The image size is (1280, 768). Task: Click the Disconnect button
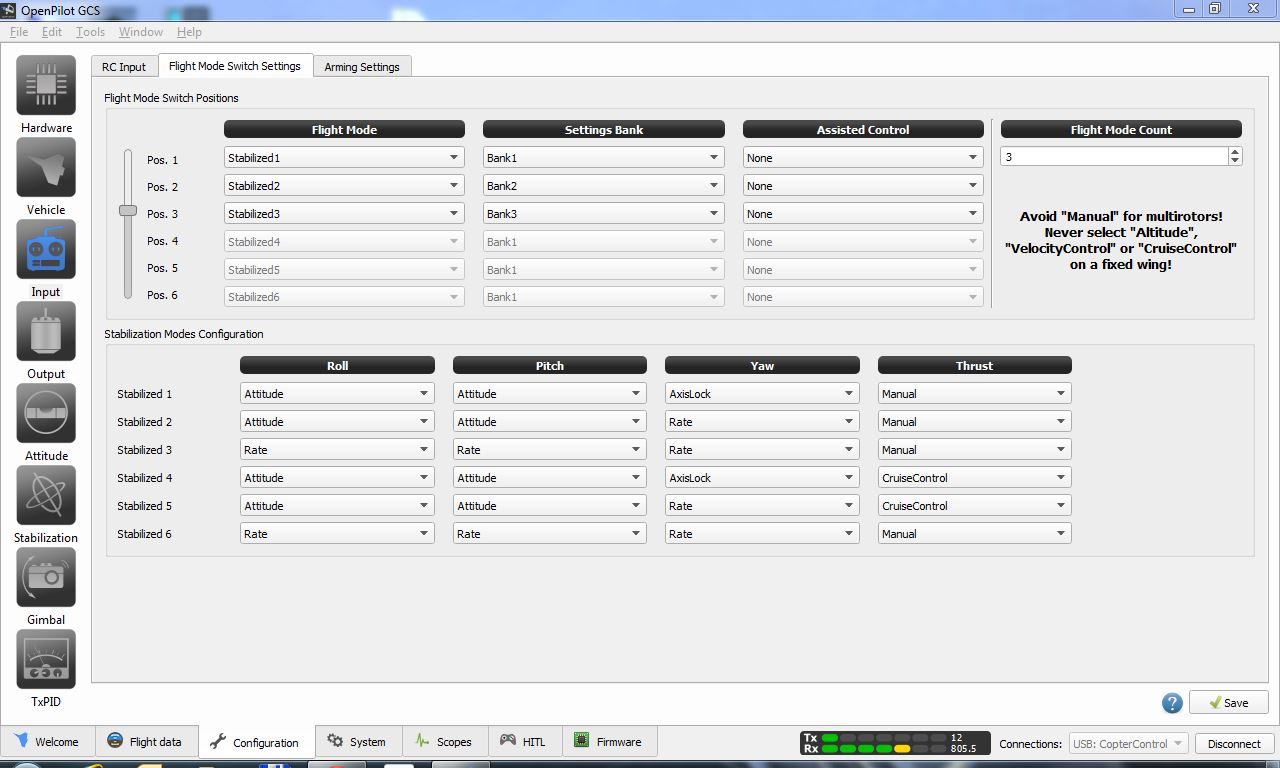(1234, 744)
